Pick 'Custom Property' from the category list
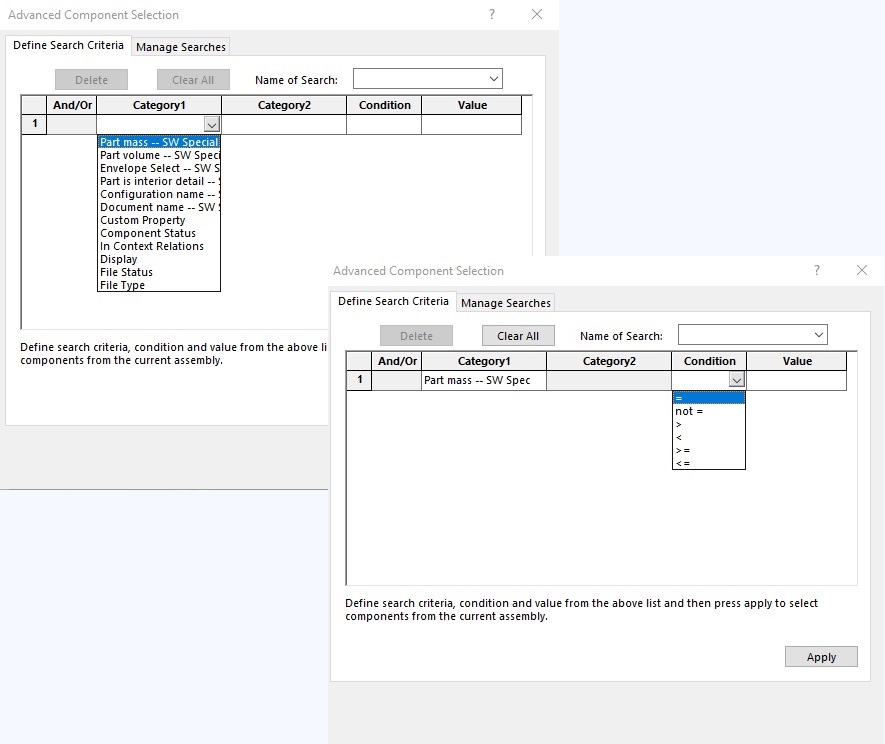The width and height of the screenshot is (885, 744). [x=143, y=220]
